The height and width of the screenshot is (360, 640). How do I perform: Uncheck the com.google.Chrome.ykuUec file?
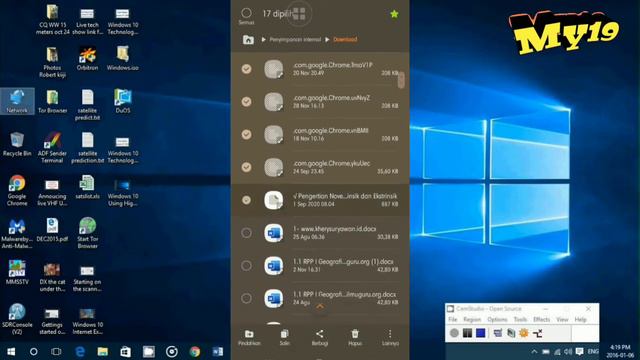pos(246,167)
